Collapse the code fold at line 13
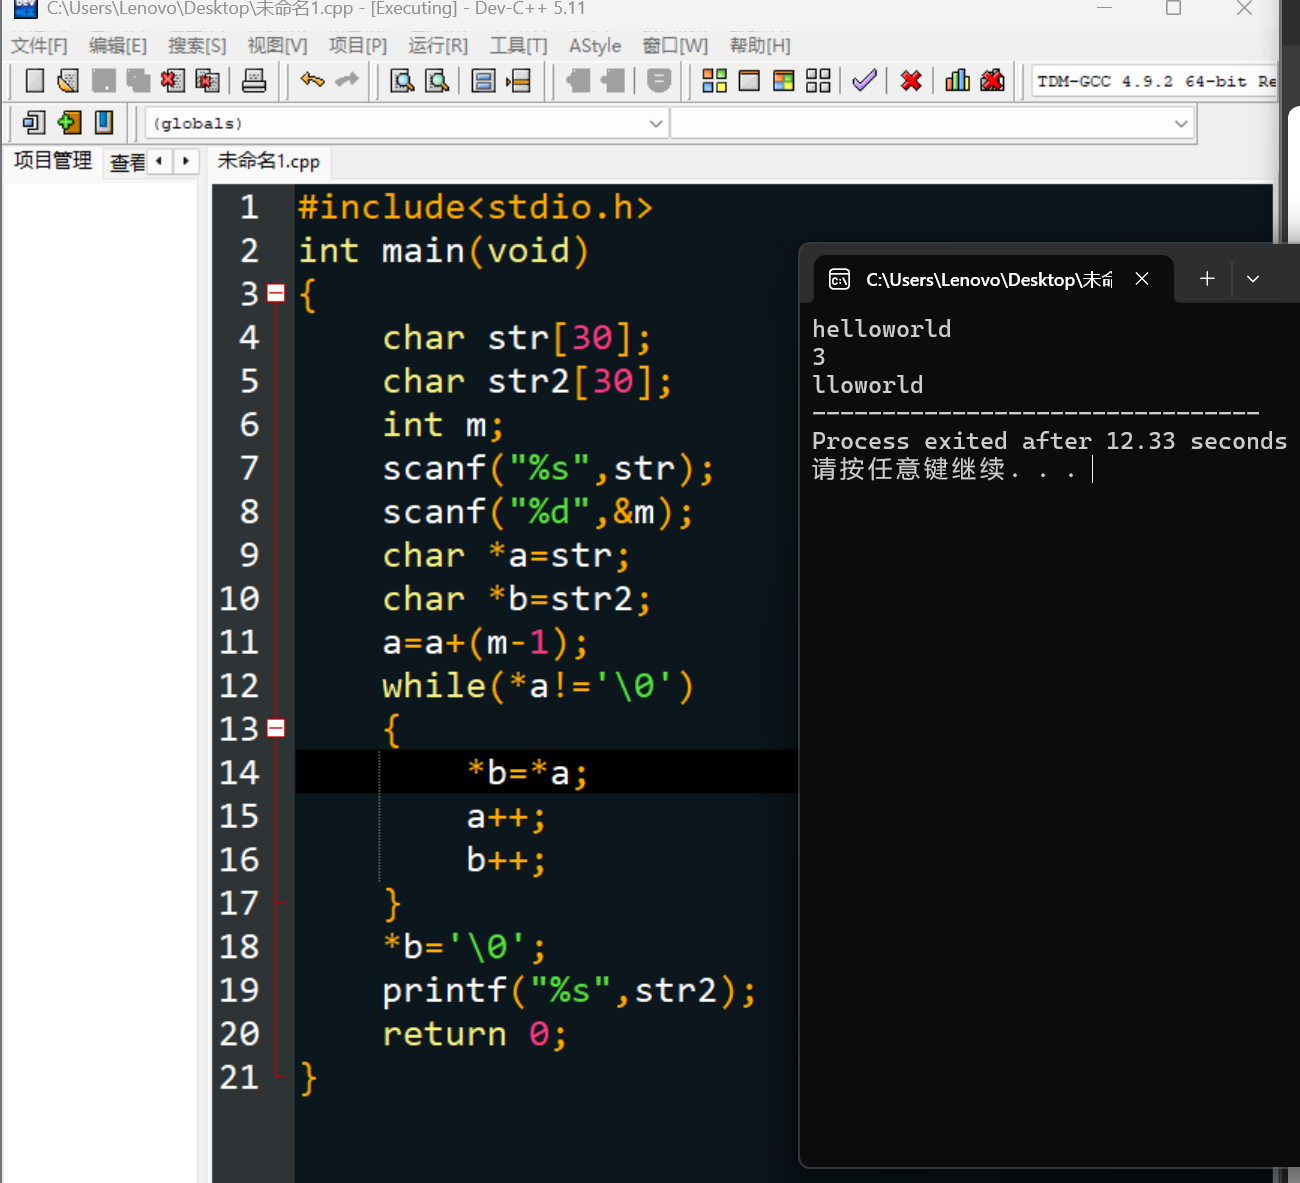 276,728
